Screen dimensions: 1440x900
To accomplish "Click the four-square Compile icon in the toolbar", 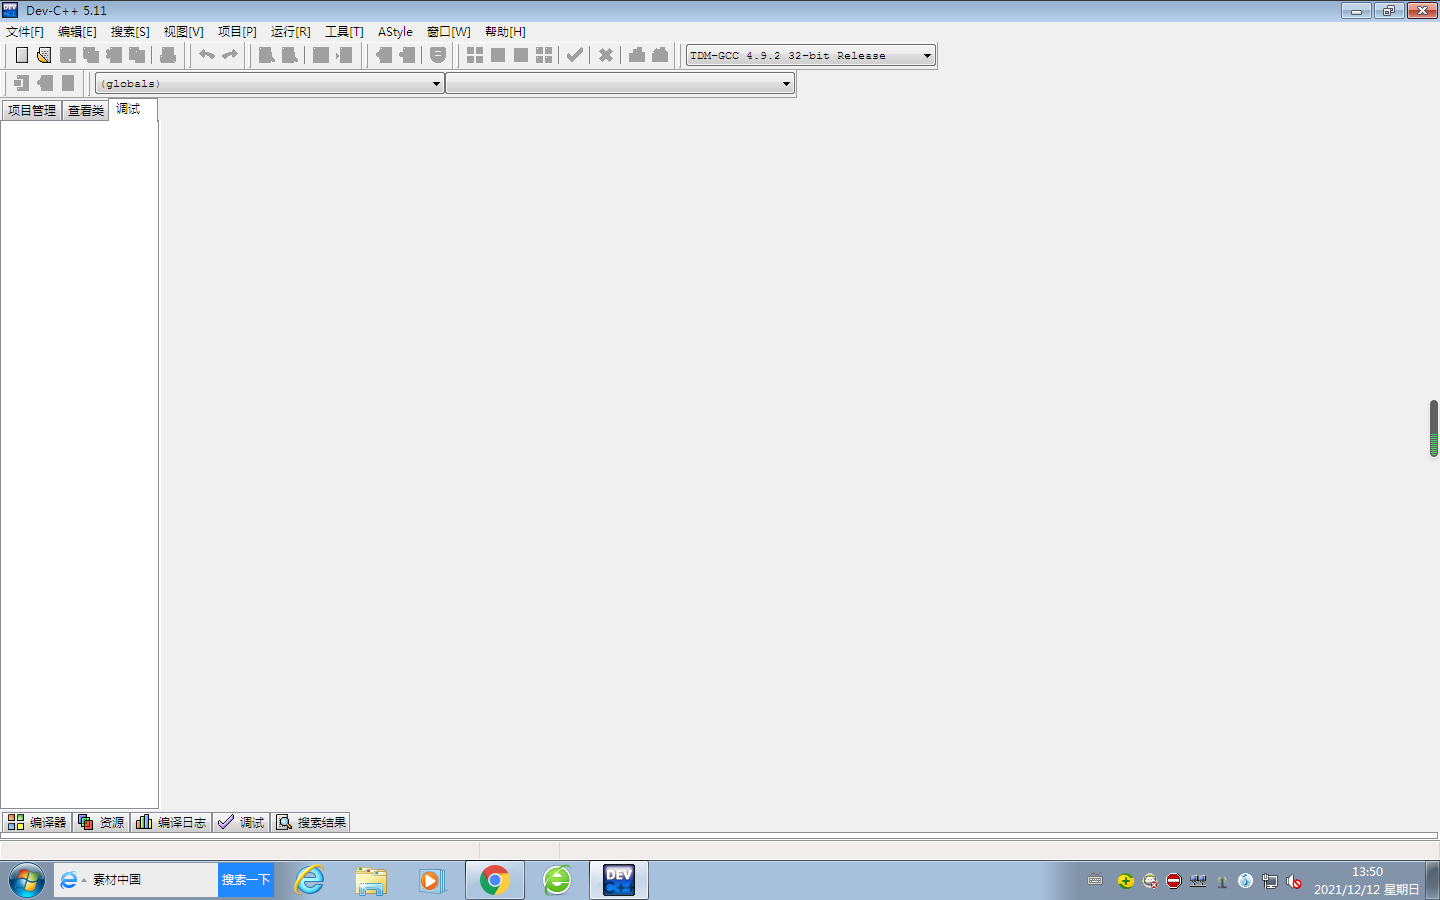I will tap(475, 55).
